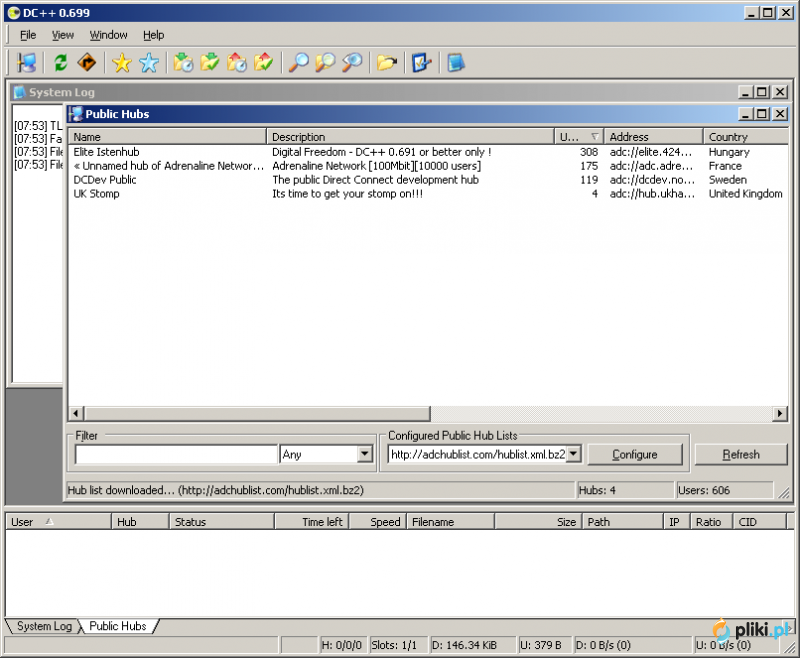
Task: Select the 'Unnamed hub of Adrenaline Networ…' row
Action: click(428, 166)
